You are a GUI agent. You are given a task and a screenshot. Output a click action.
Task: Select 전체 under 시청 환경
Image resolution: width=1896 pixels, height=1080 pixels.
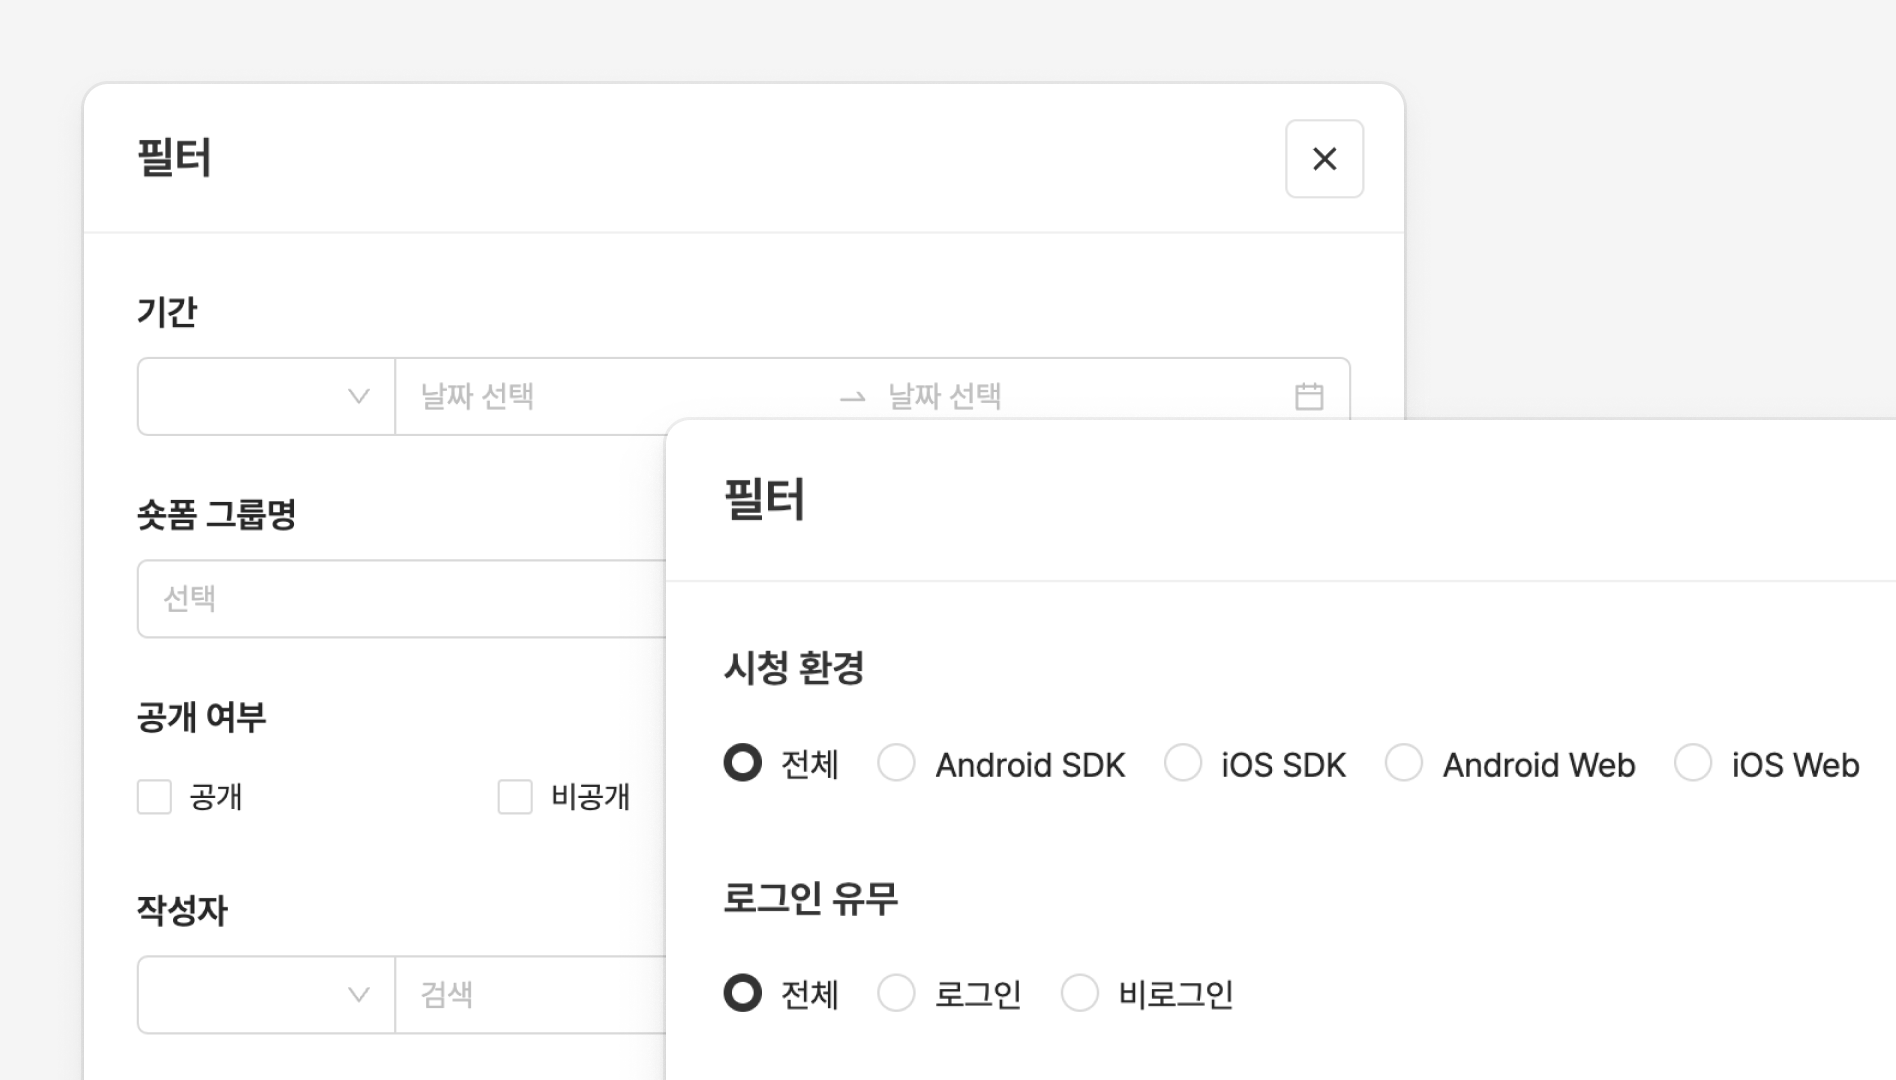click(743, 763)
